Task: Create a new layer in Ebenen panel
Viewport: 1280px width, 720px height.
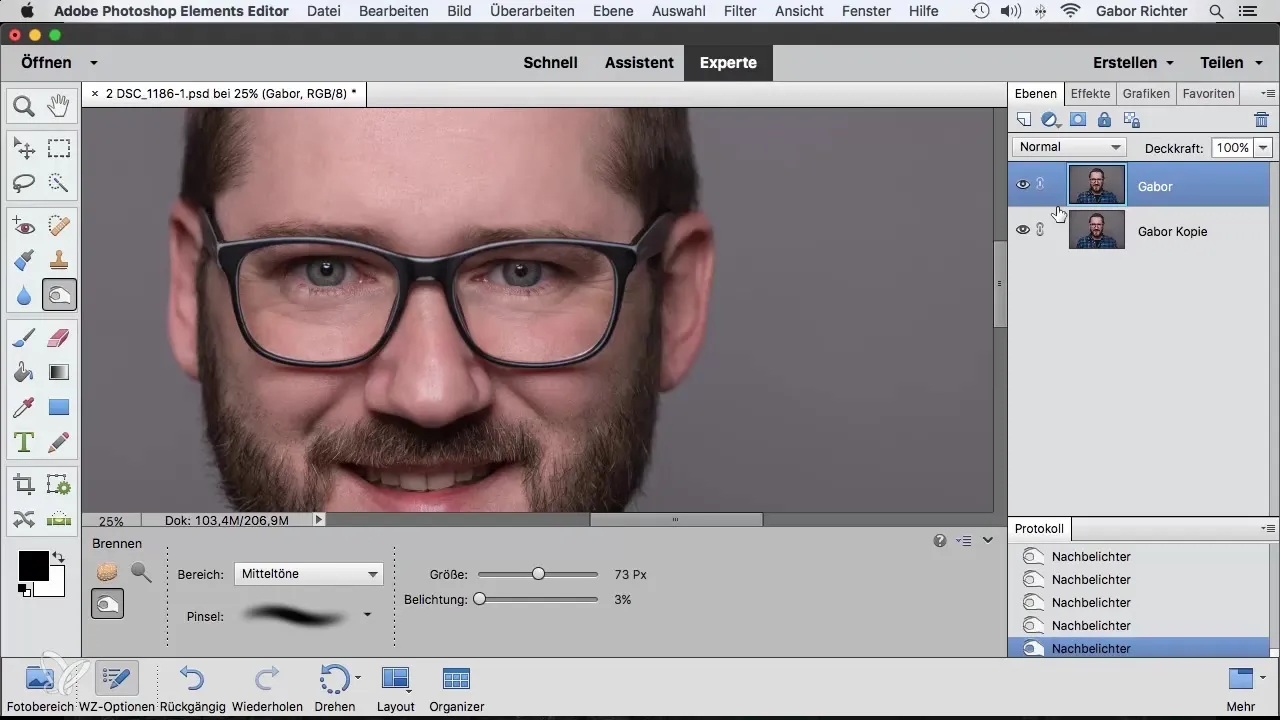Action: click(x=1024, y=120)
